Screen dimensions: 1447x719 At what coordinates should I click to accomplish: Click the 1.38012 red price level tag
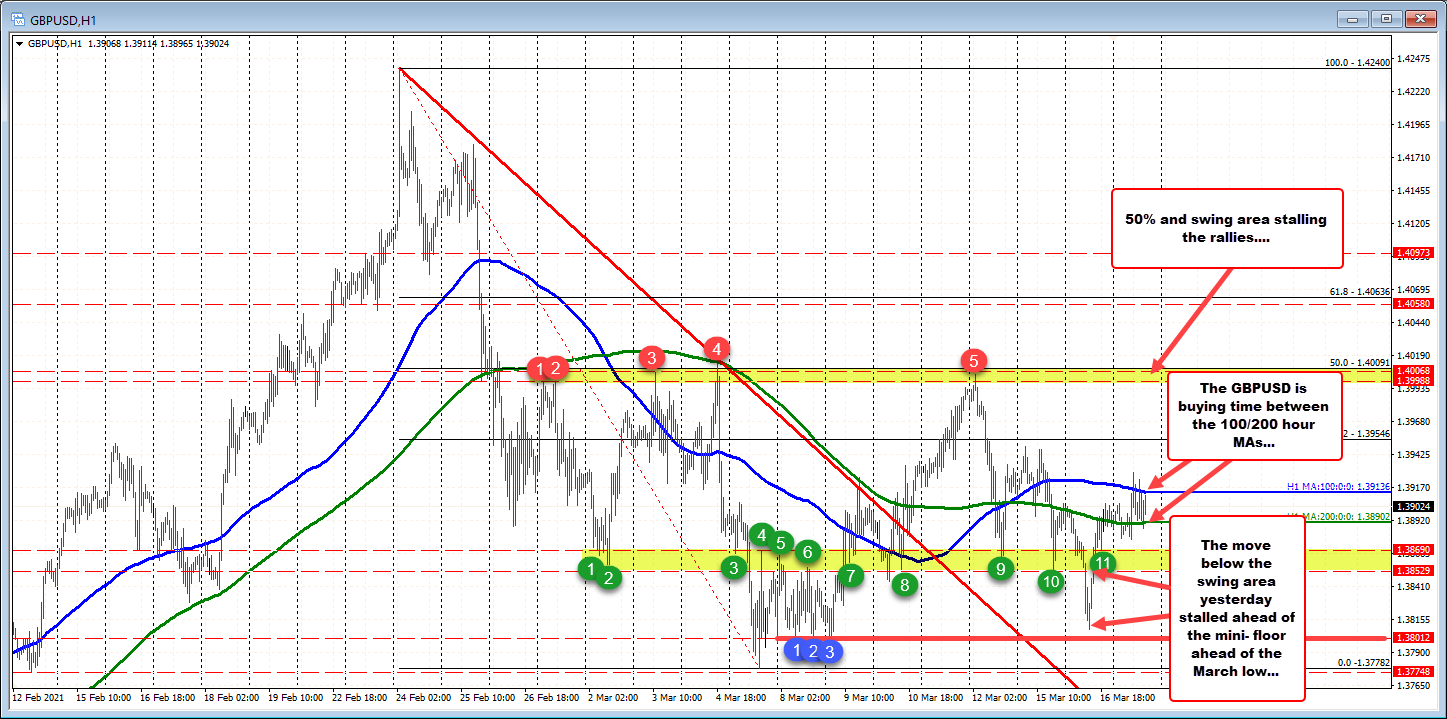[1415, 637]
